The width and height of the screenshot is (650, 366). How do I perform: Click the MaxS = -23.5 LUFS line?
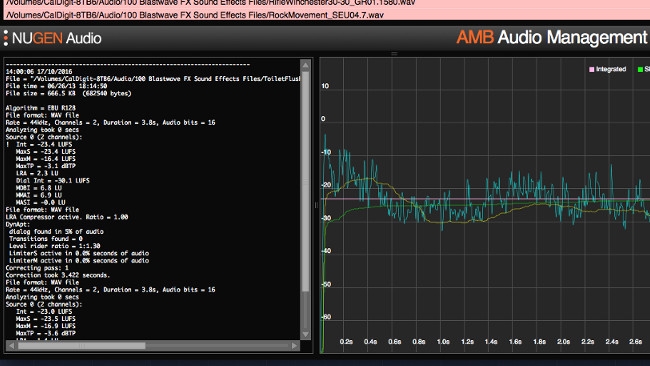click(46, 319)
